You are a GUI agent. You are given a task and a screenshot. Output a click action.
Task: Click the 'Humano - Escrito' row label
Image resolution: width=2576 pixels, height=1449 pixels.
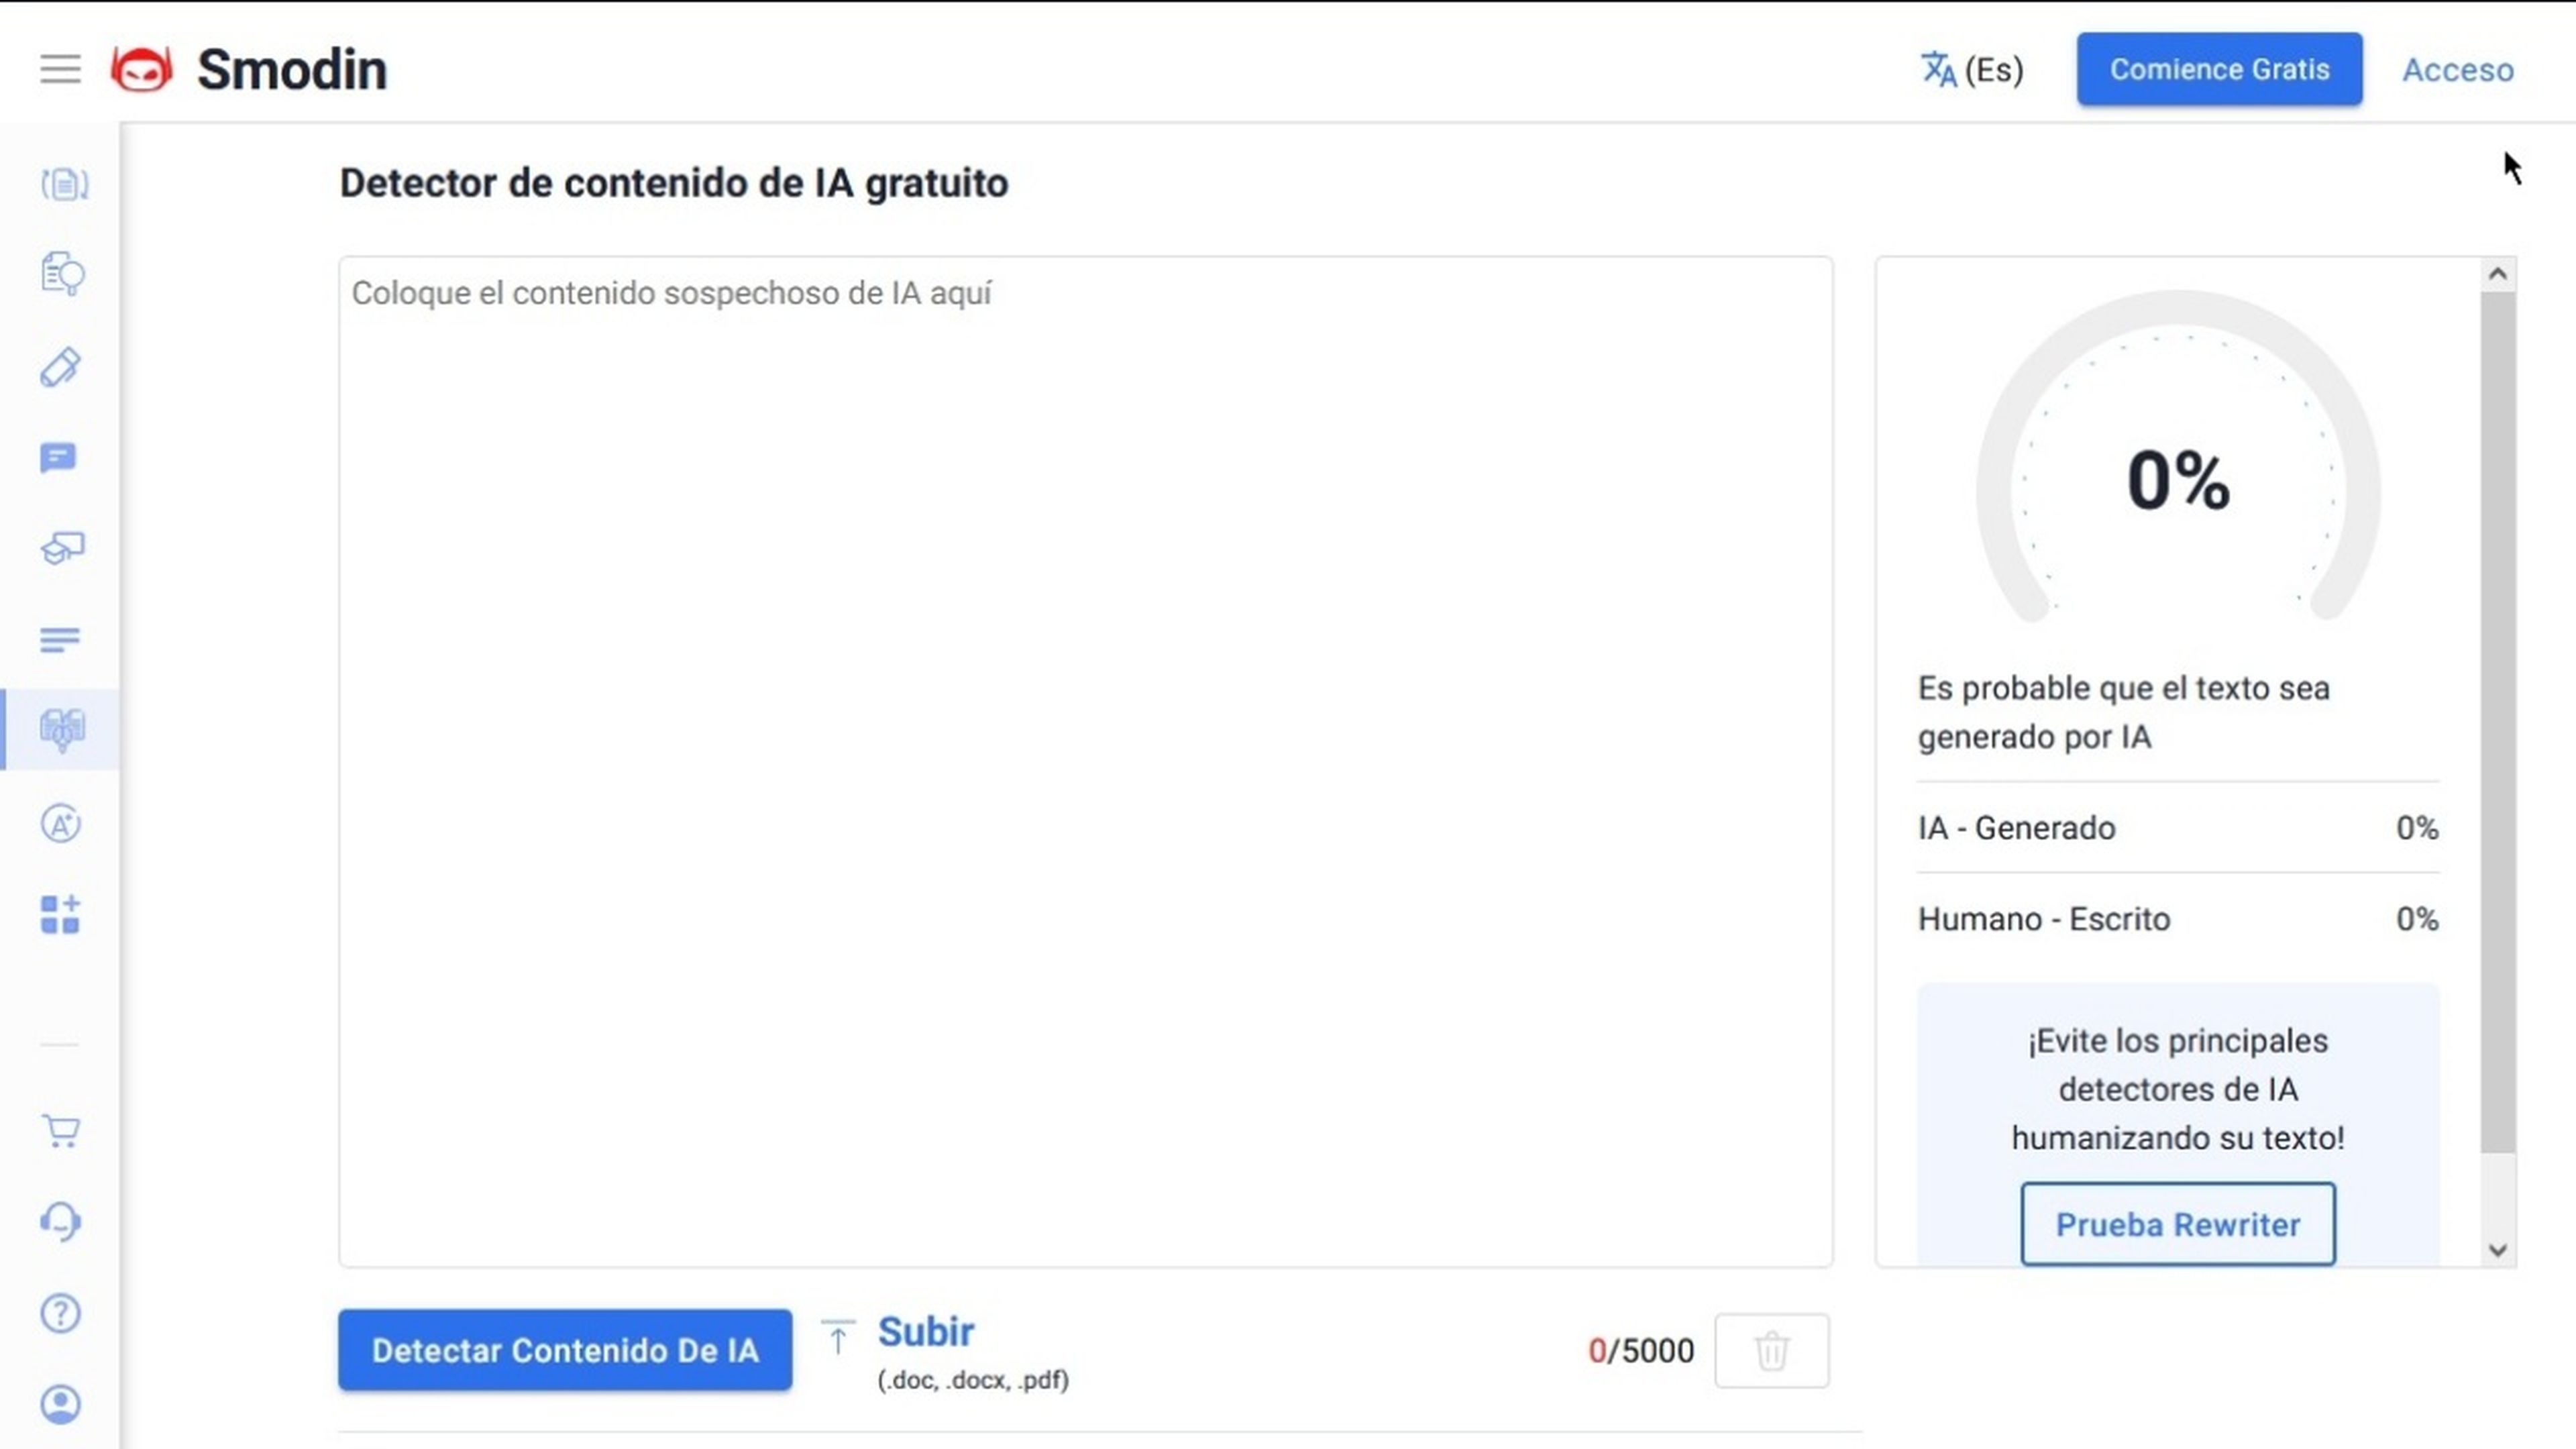point(2044,919)
